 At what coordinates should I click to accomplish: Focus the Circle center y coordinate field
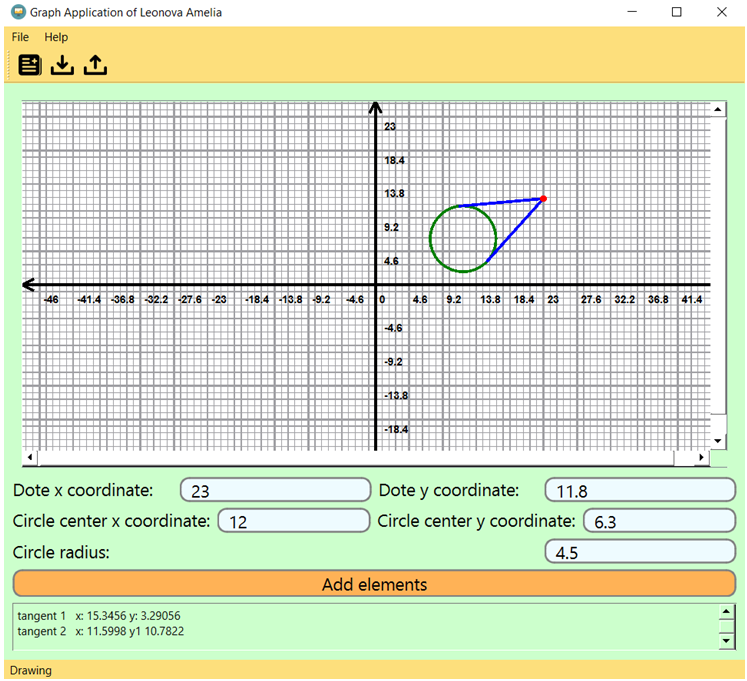660,521
